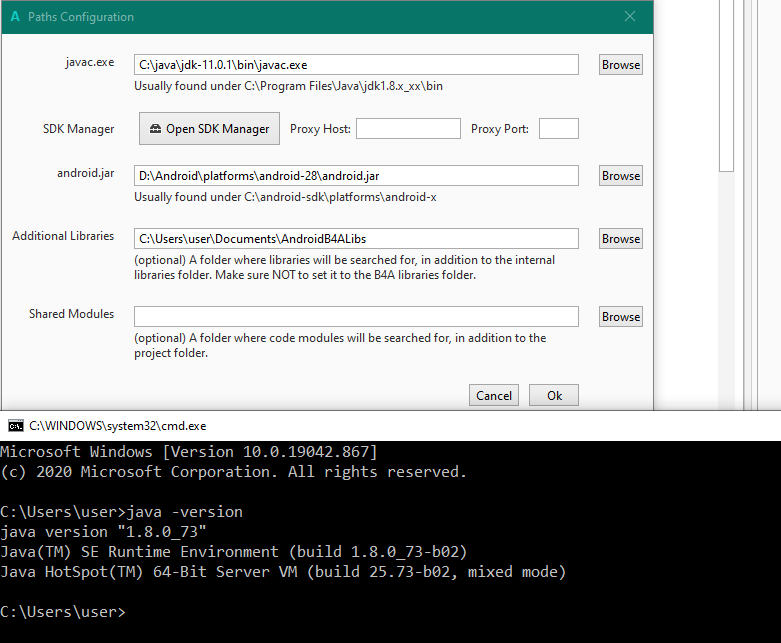Click the Additional Libraries optional description text

(344, 267)
